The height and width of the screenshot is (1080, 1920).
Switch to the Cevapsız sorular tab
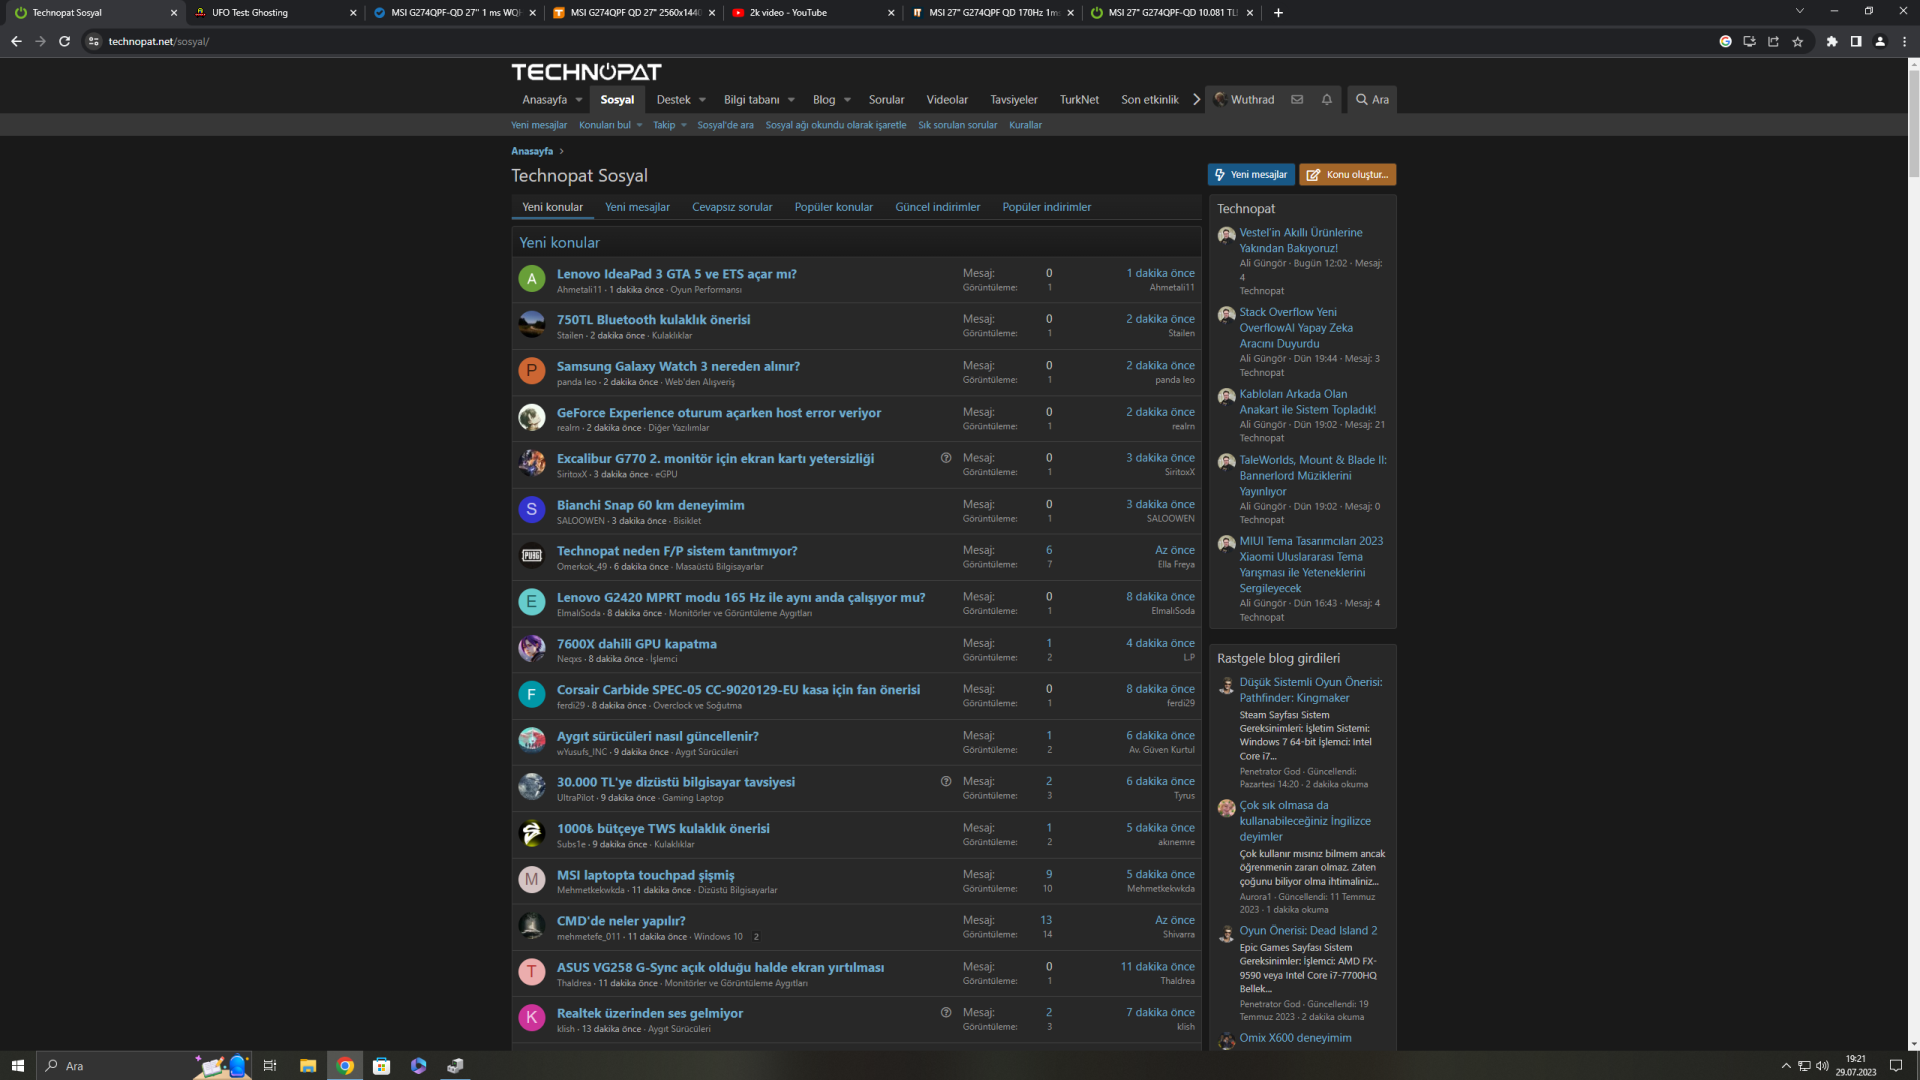(732, 207)
